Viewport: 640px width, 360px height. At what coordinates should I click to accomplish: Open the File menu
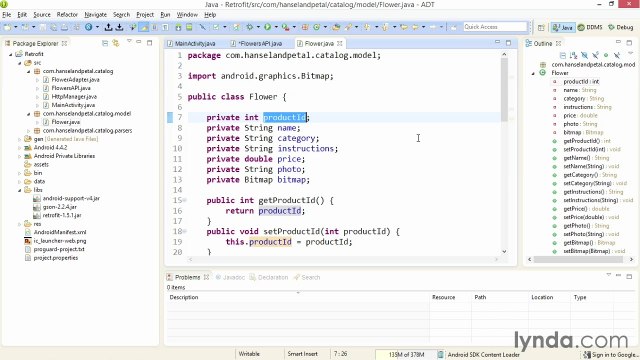coord(7,15)
